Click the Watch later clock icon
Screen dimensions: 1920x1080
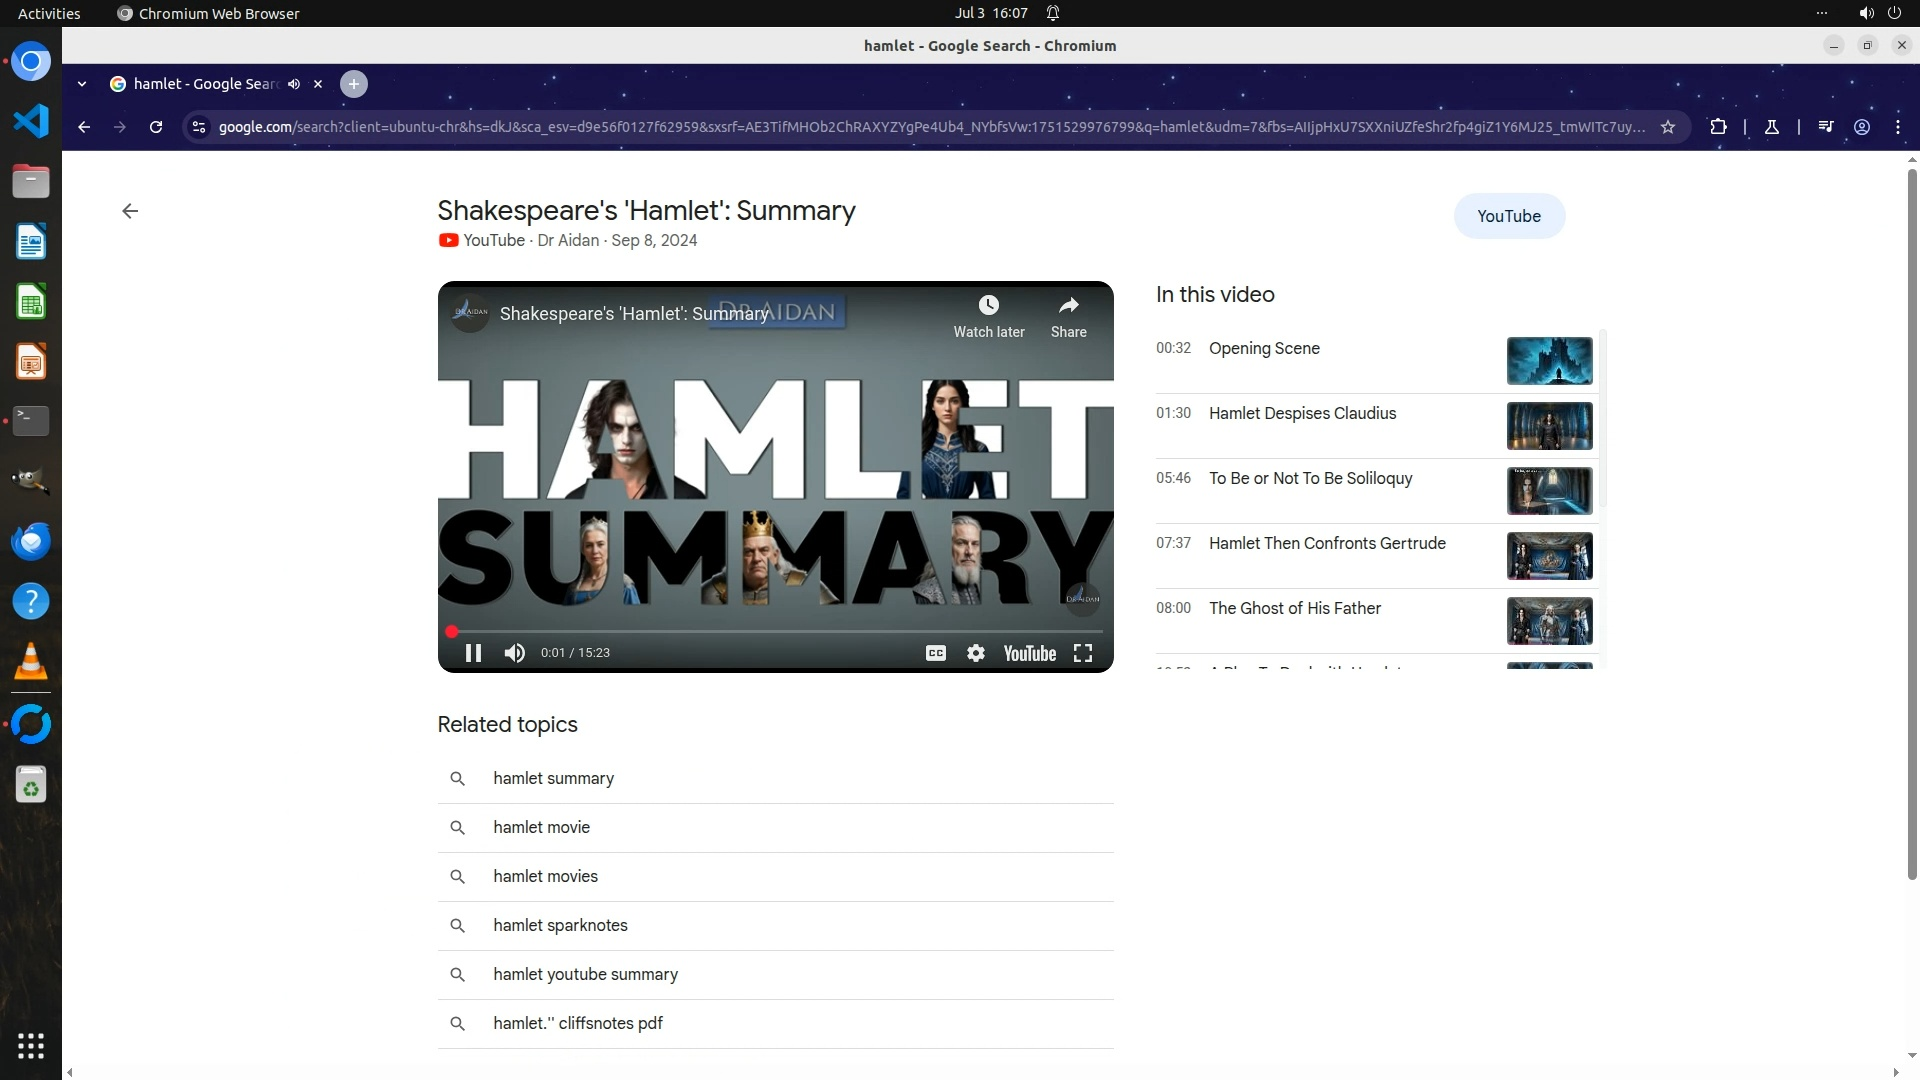point(988,306)
